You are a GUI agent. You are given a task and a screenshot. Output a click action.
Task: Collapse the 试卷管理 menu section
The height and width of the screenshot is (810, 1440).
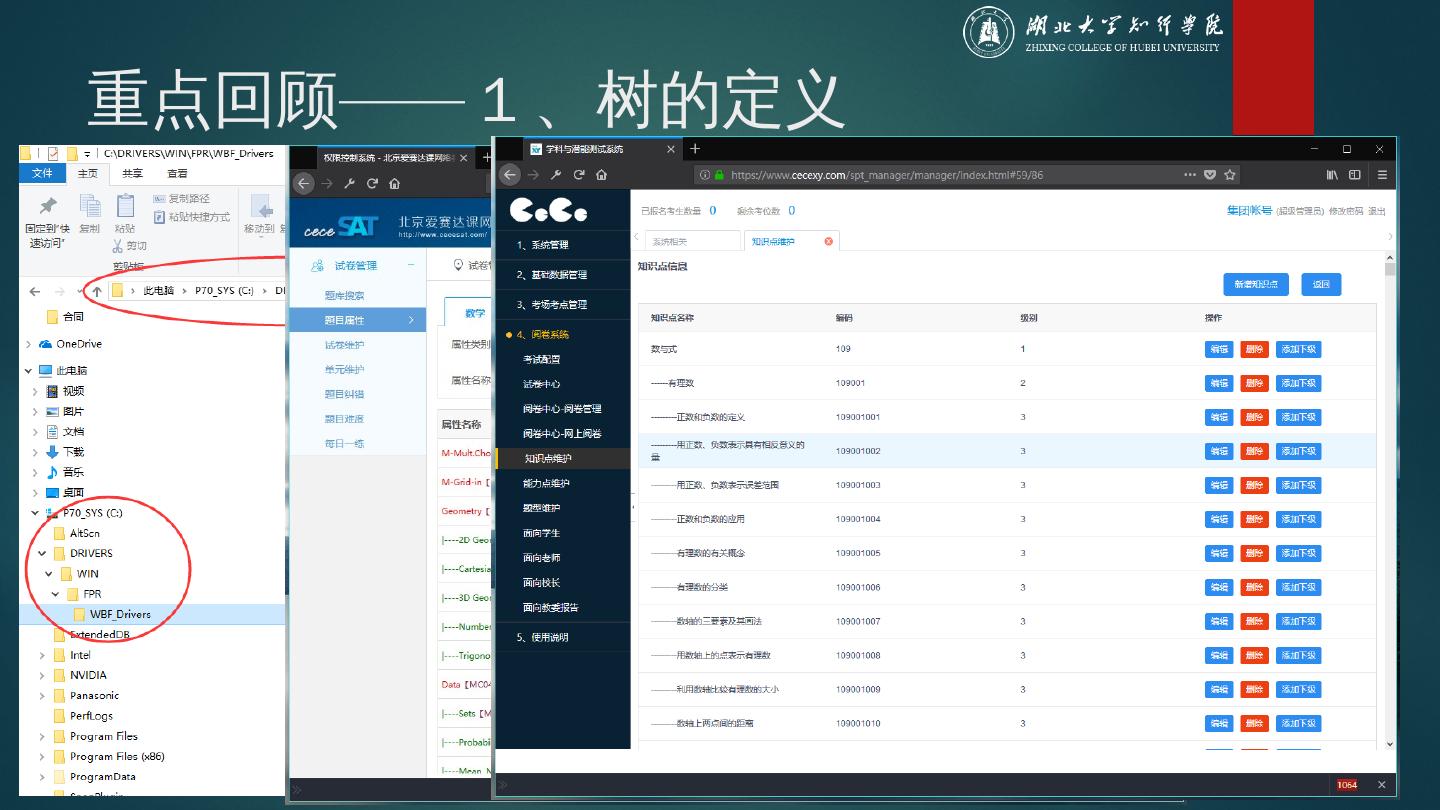coord(410,265)
